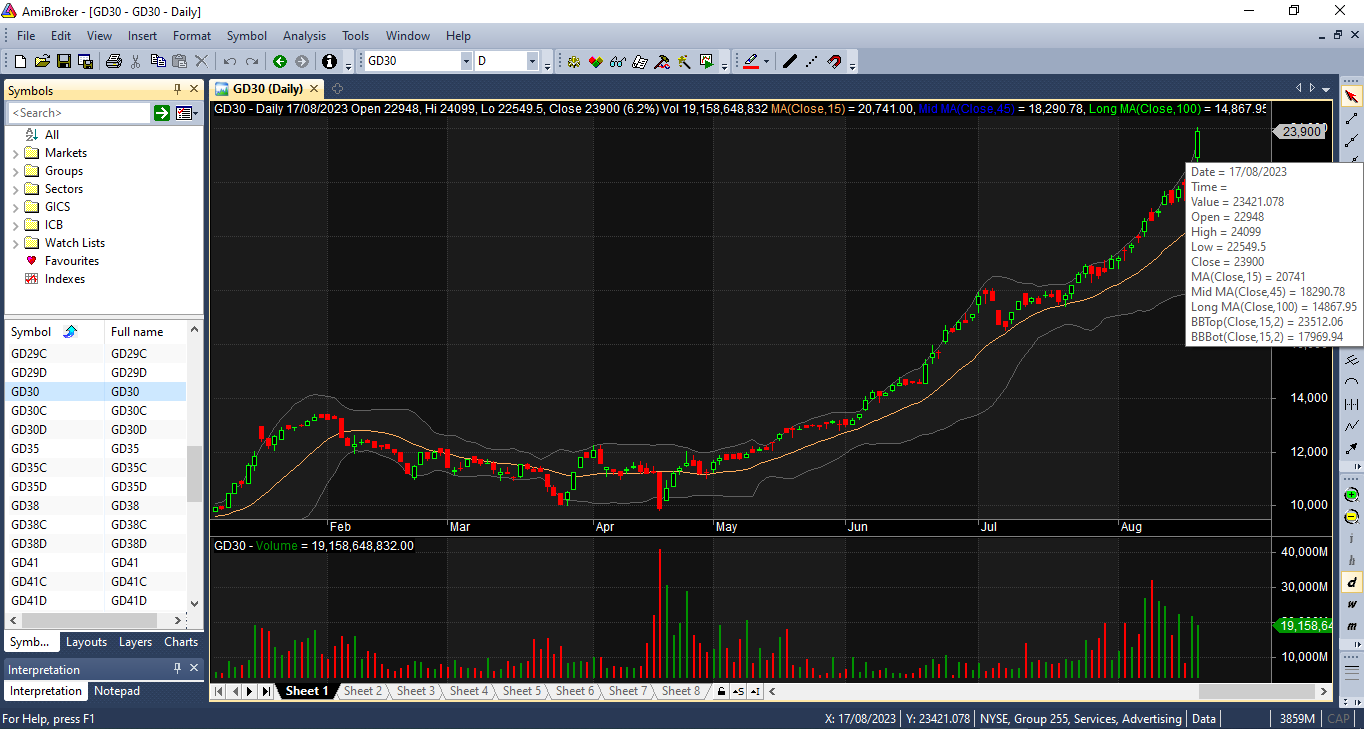Screen dimensions: 1364x729
Task: Open the Formula Editor notepad icon
Action: click(639, 61)
